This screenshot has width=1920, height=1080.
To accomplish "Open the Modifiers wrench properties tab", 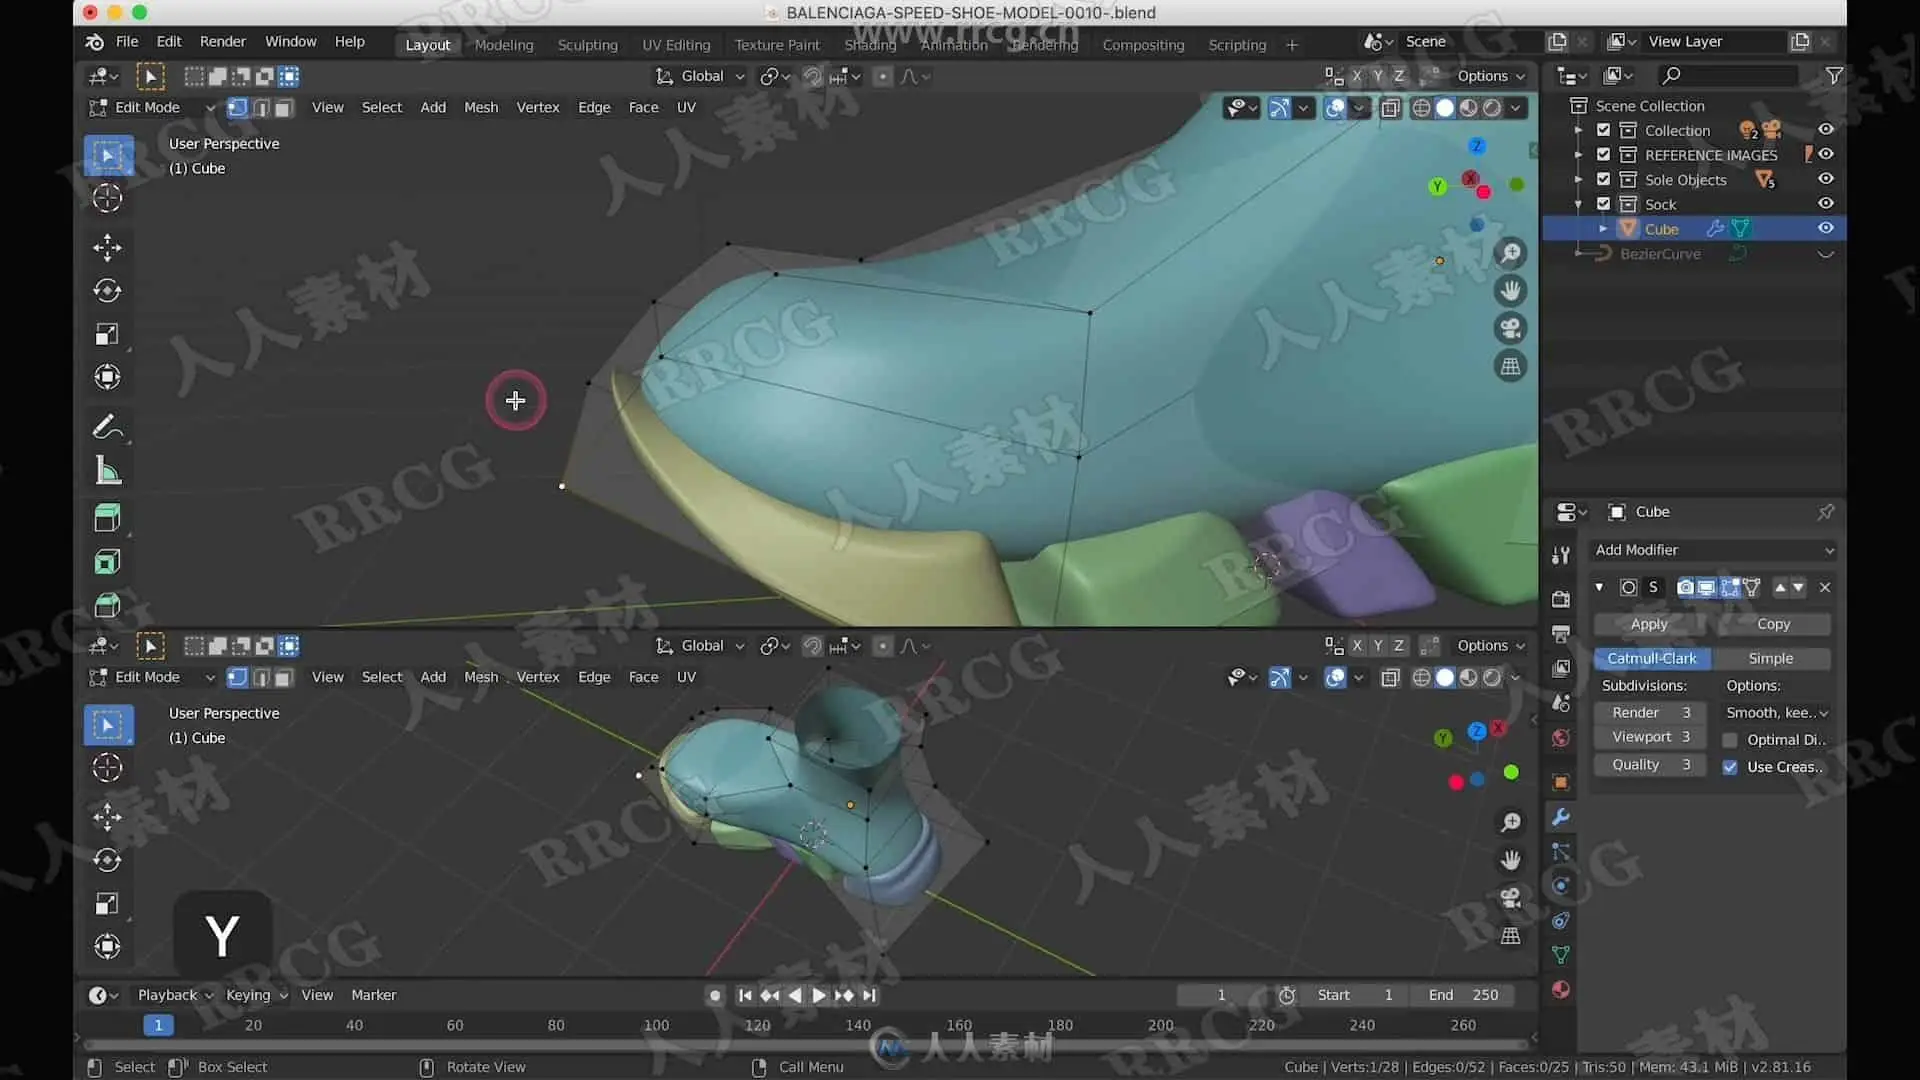I will pos(1560,817).
